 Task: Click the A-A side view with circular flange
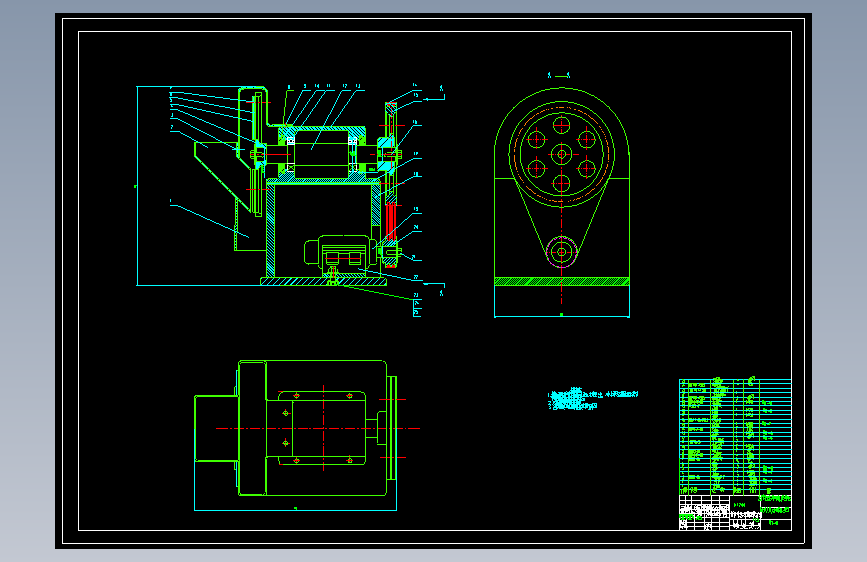tap(562, 202)
